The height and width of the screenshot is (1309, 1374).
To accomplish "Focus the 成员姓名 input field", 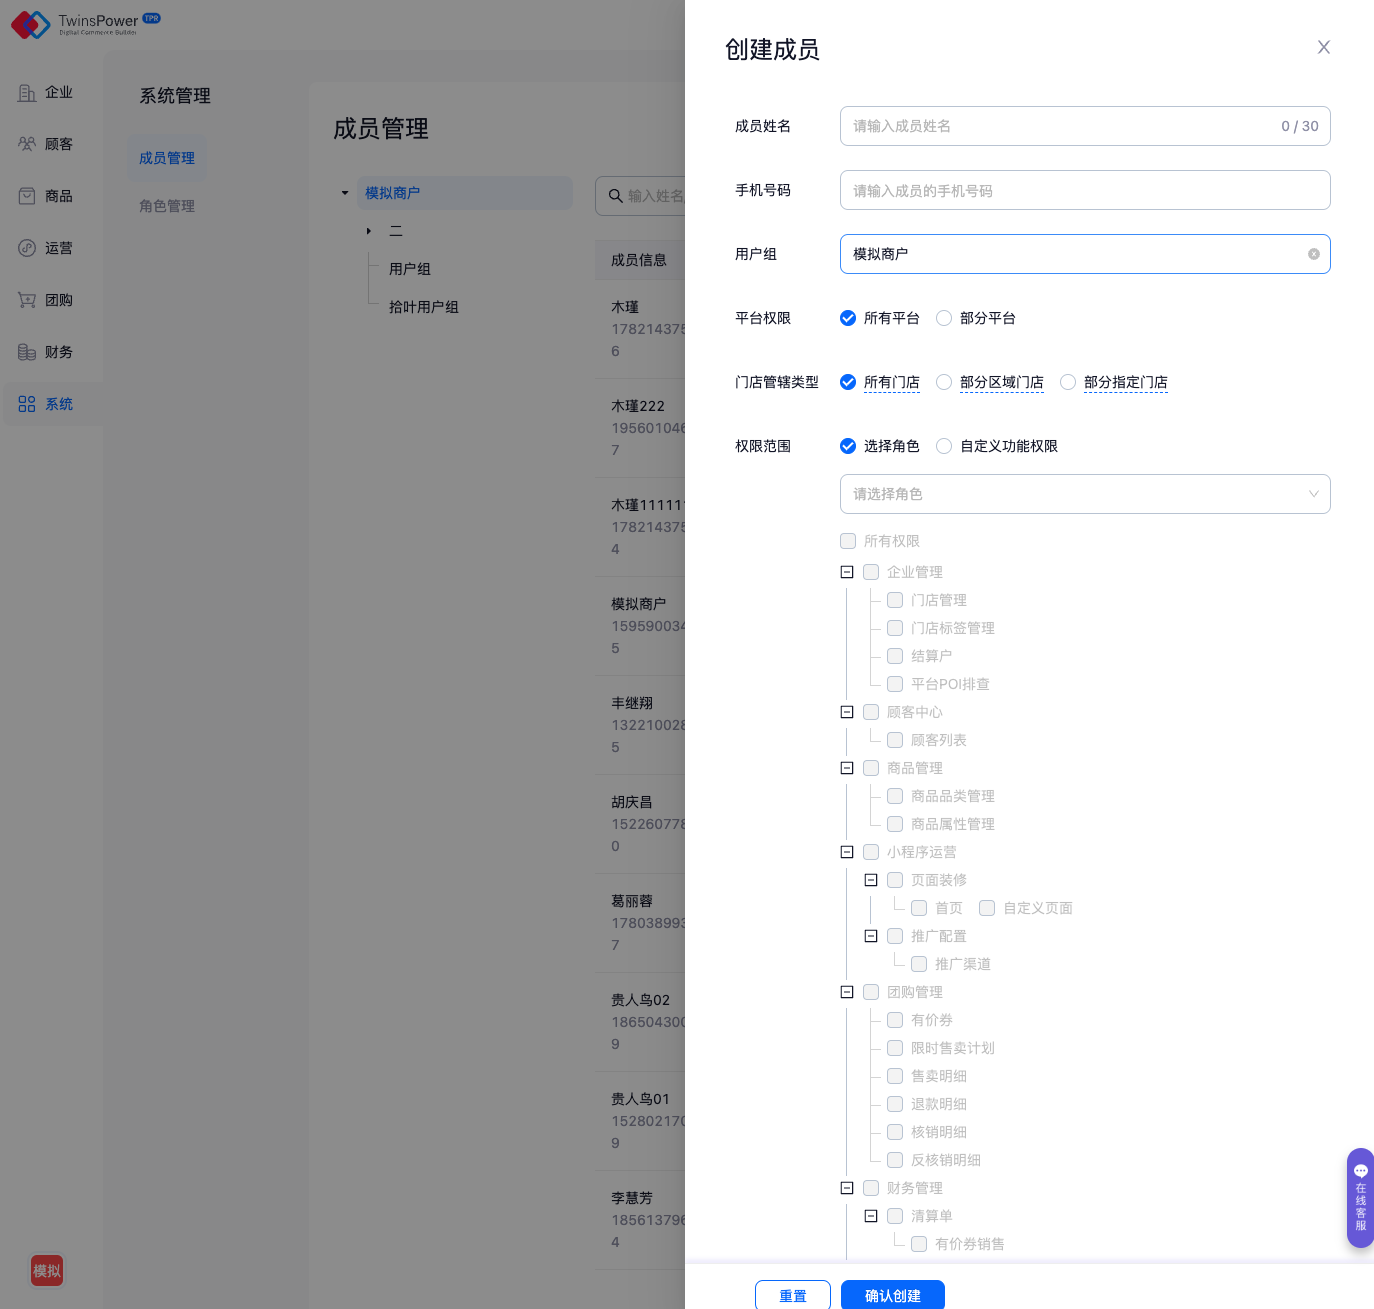I will click(x=1060, y=126).
